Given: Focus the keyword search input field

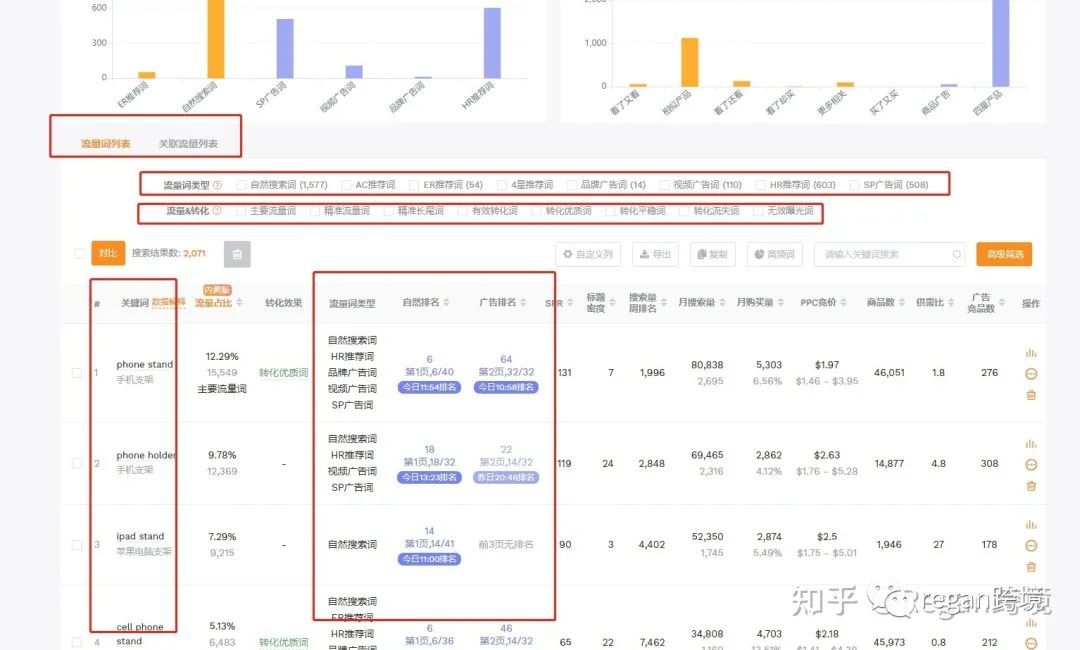Looking at the screenshot, I should click(889, 254).
